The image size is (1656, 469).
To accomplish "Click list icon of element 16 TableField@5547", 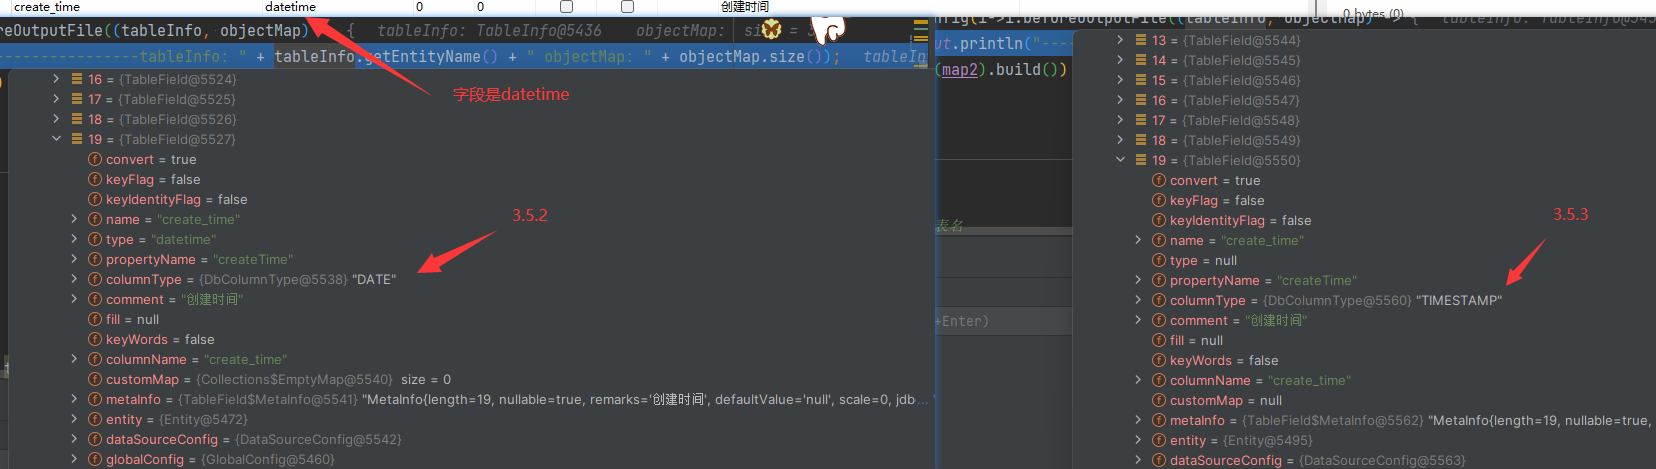I will tap(1141, 100).
